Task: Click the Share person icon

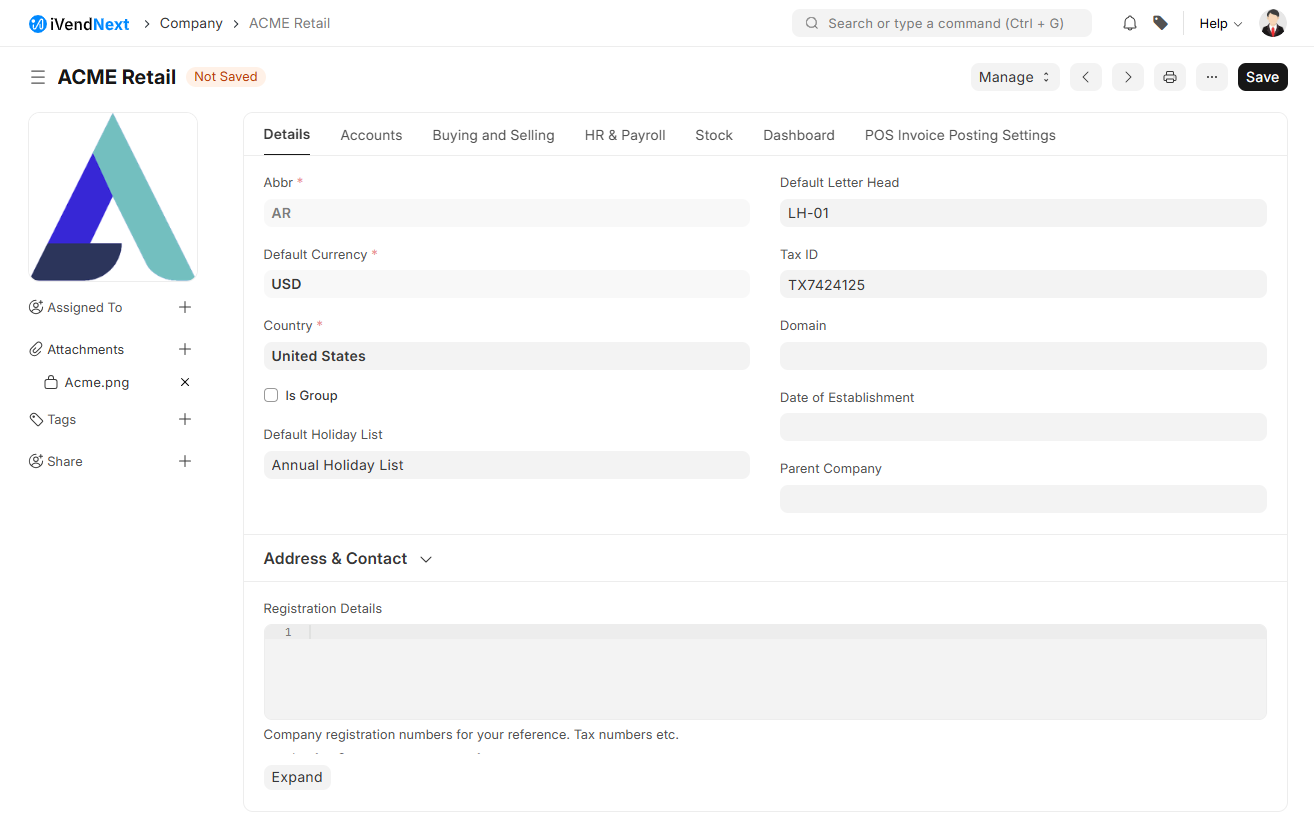Action: [x=37, y=461]
